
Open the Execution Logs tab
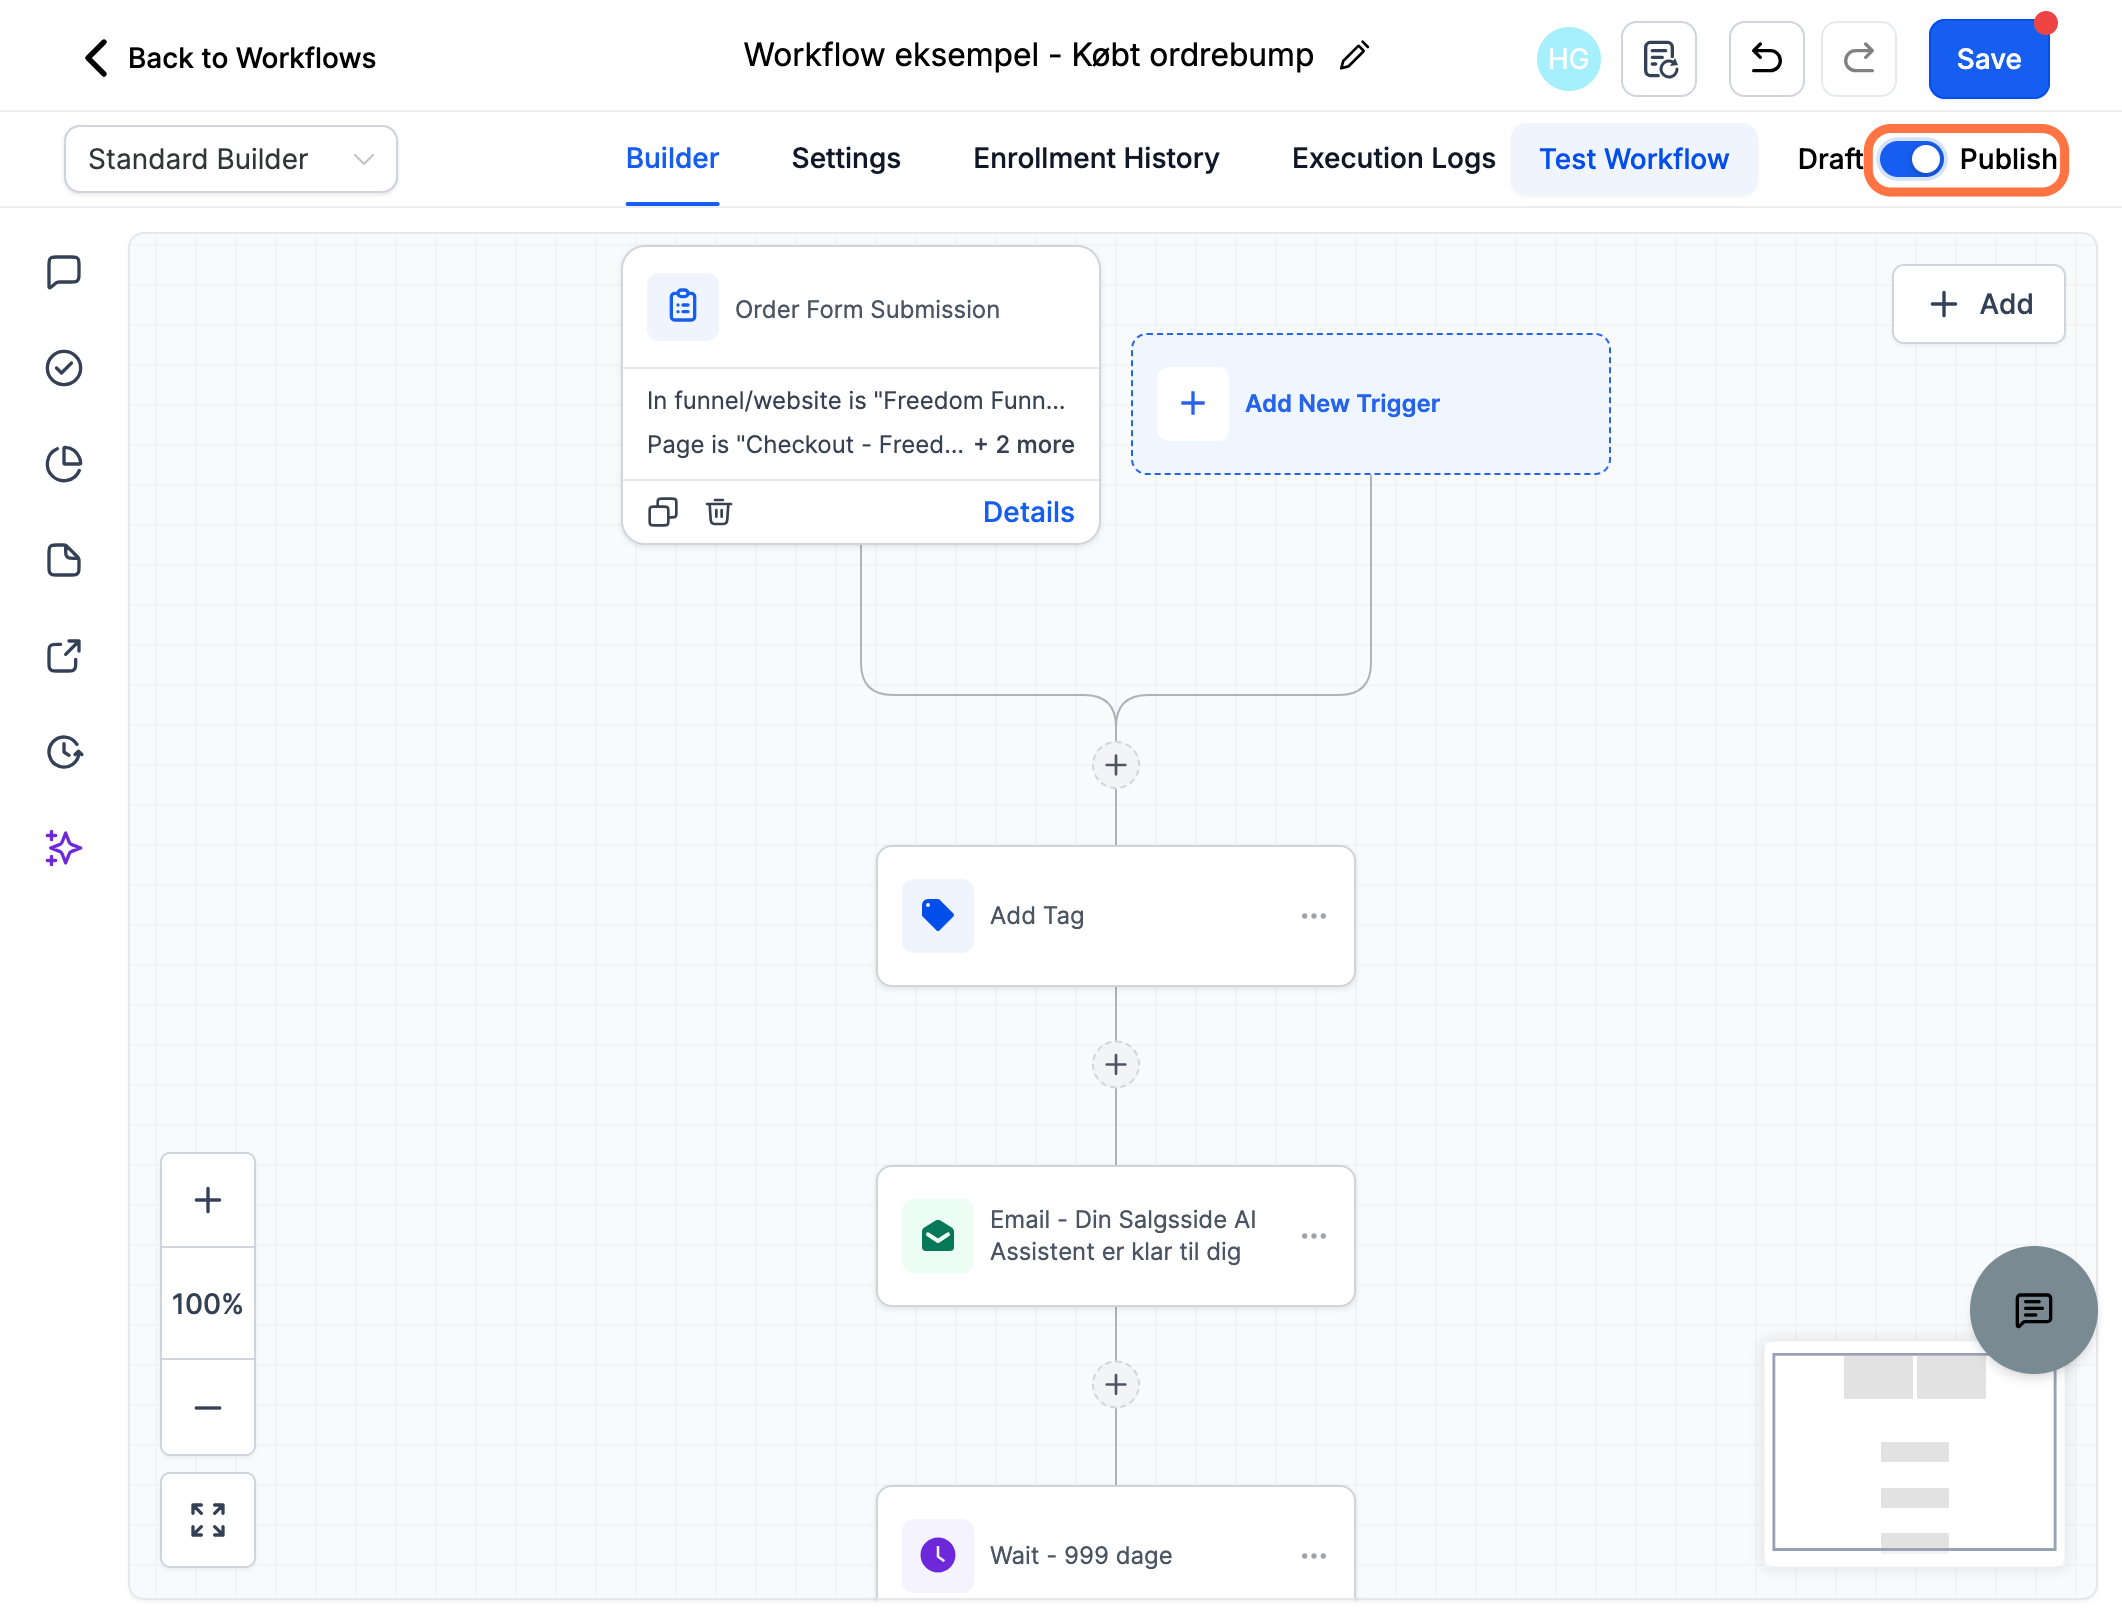tap(1393, 159)
